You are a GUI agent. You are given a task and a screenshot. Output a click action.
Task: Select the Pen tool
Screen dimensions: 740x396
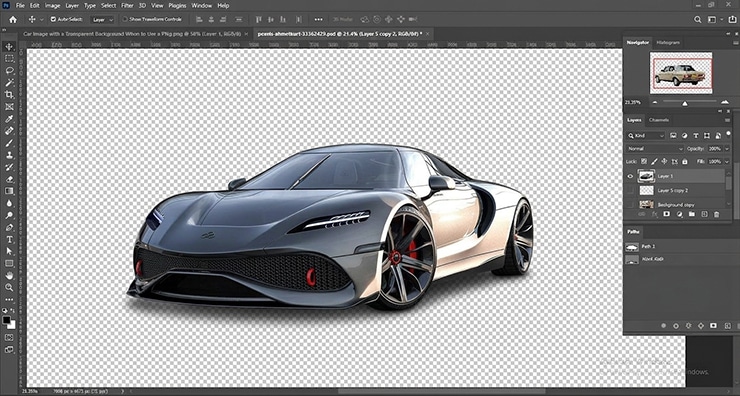[9, 227]
